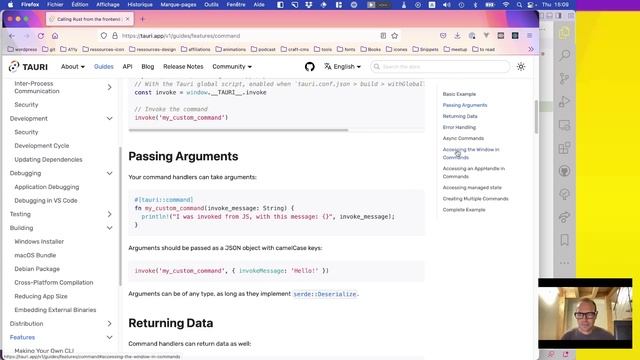The width and height of the screenshot is (640, 360).
Task: Open Debugging in VS Code sidebar page
Action: click(x=46, y=200)
